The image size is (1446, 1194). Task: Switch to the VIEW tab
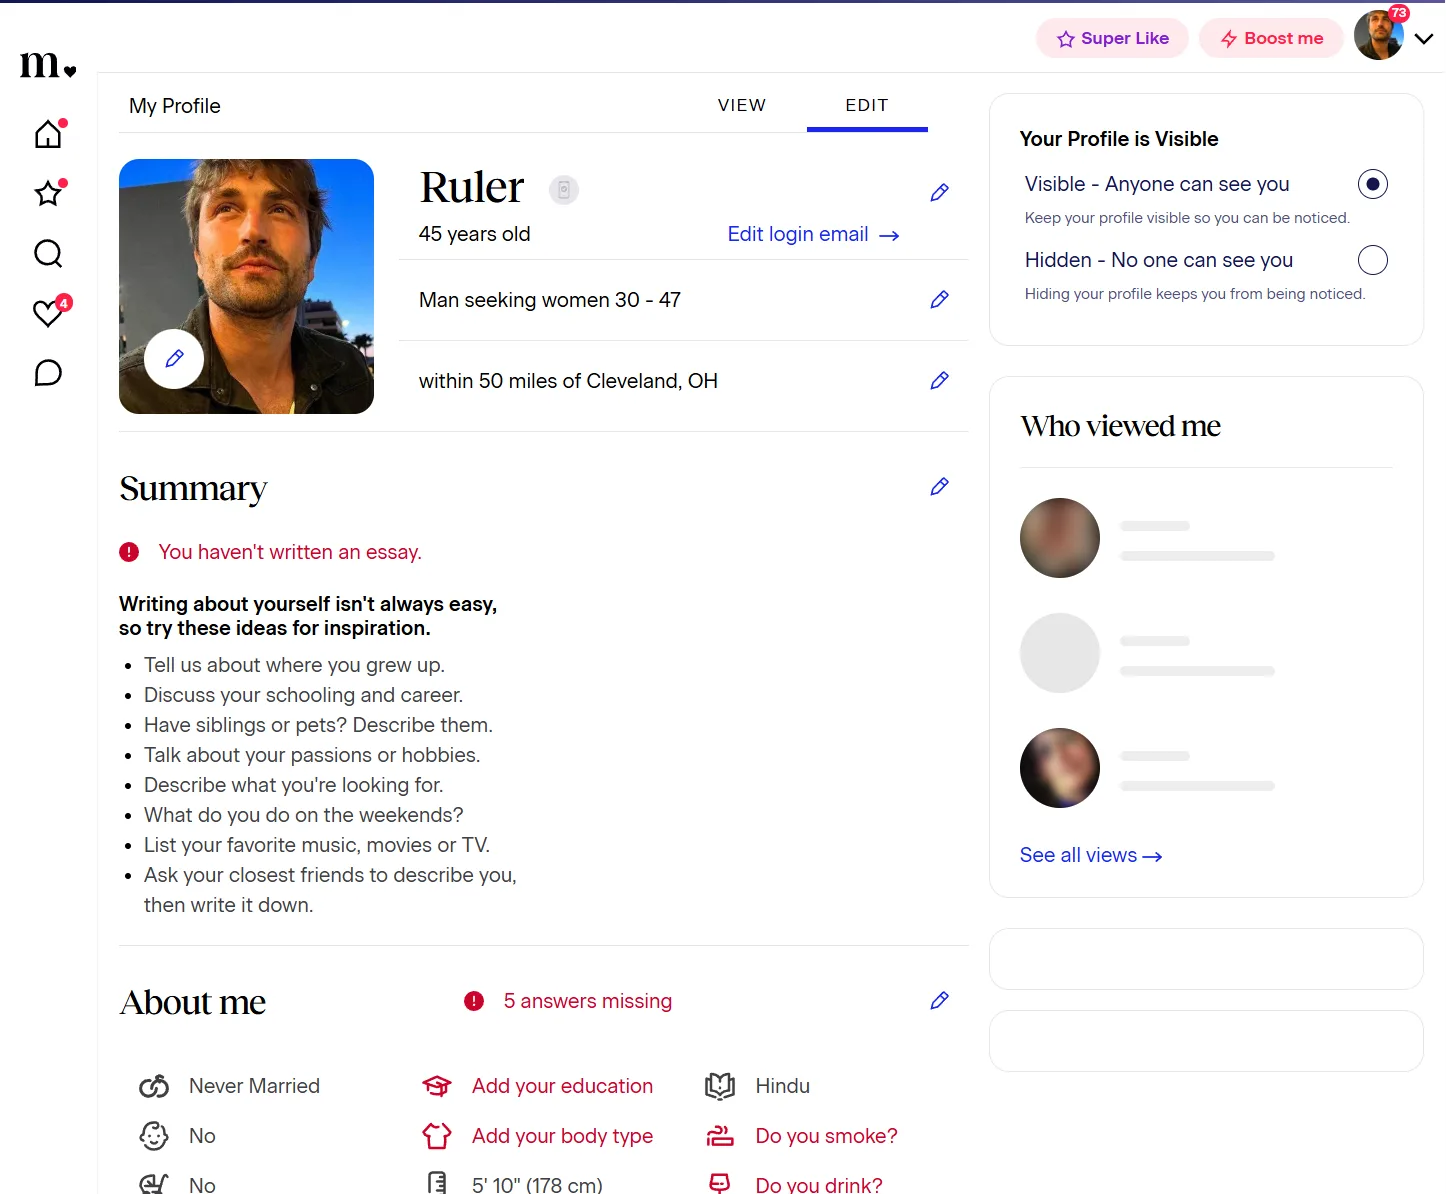[x=742, y=105]
